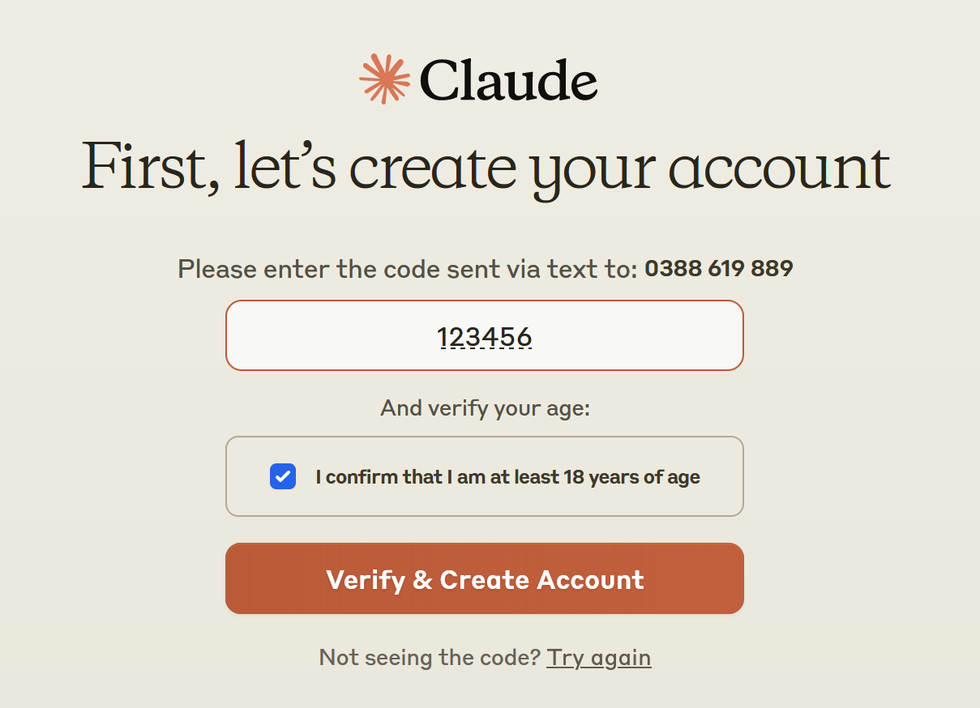Click the phone number 0388 619 889
Image resolution: width=980 pixels, height=708 pixels.
(x=718, y=269)
